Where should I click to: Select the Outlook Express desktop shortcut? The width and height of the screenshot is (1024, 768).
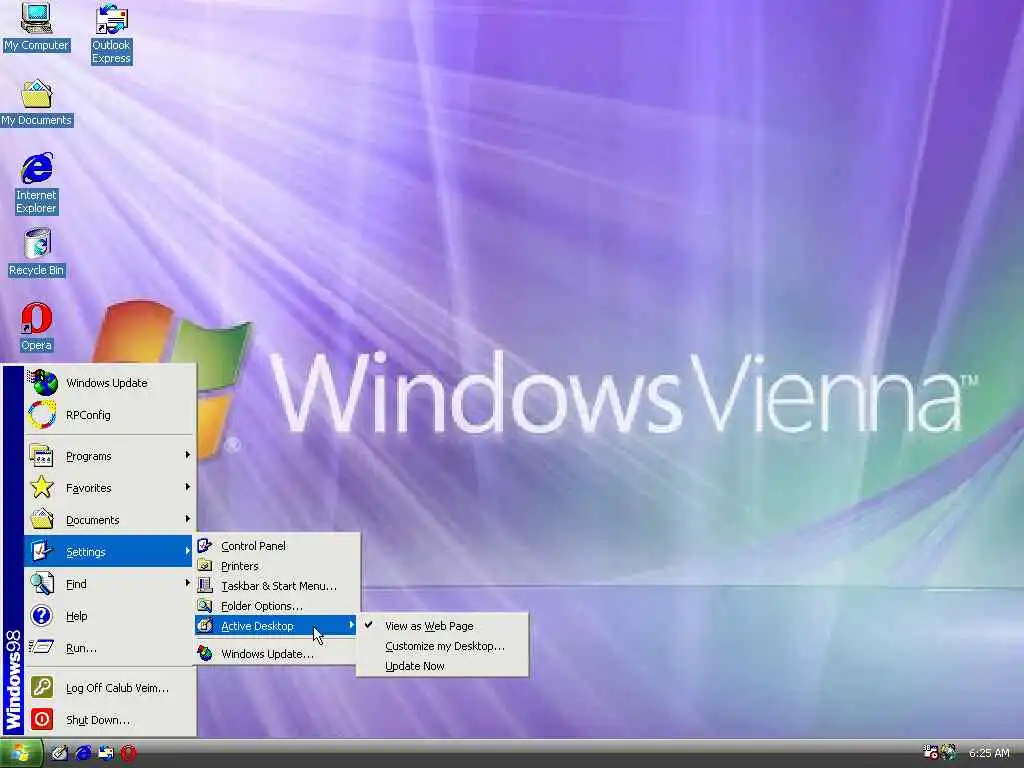[x=111, y=34]
